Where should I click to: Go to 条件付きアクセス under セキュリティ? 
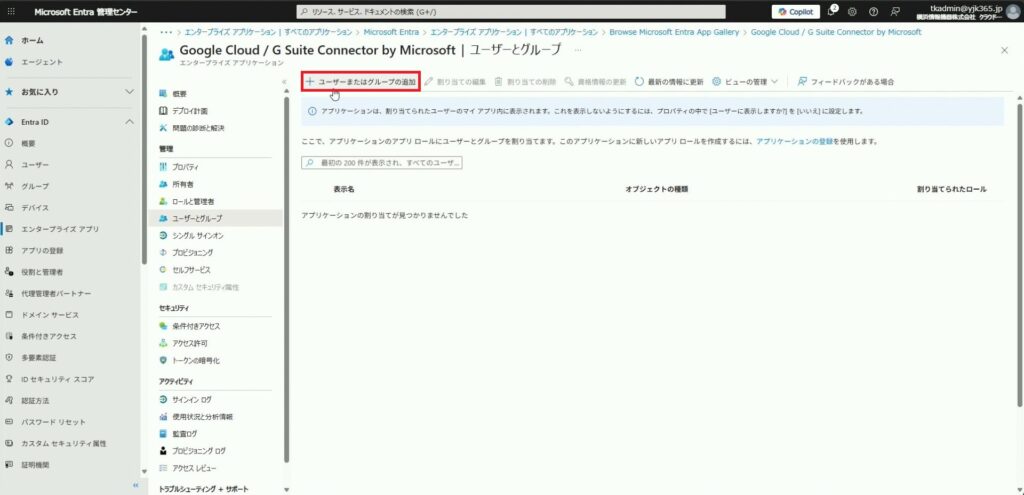click(x=195, y=326)
